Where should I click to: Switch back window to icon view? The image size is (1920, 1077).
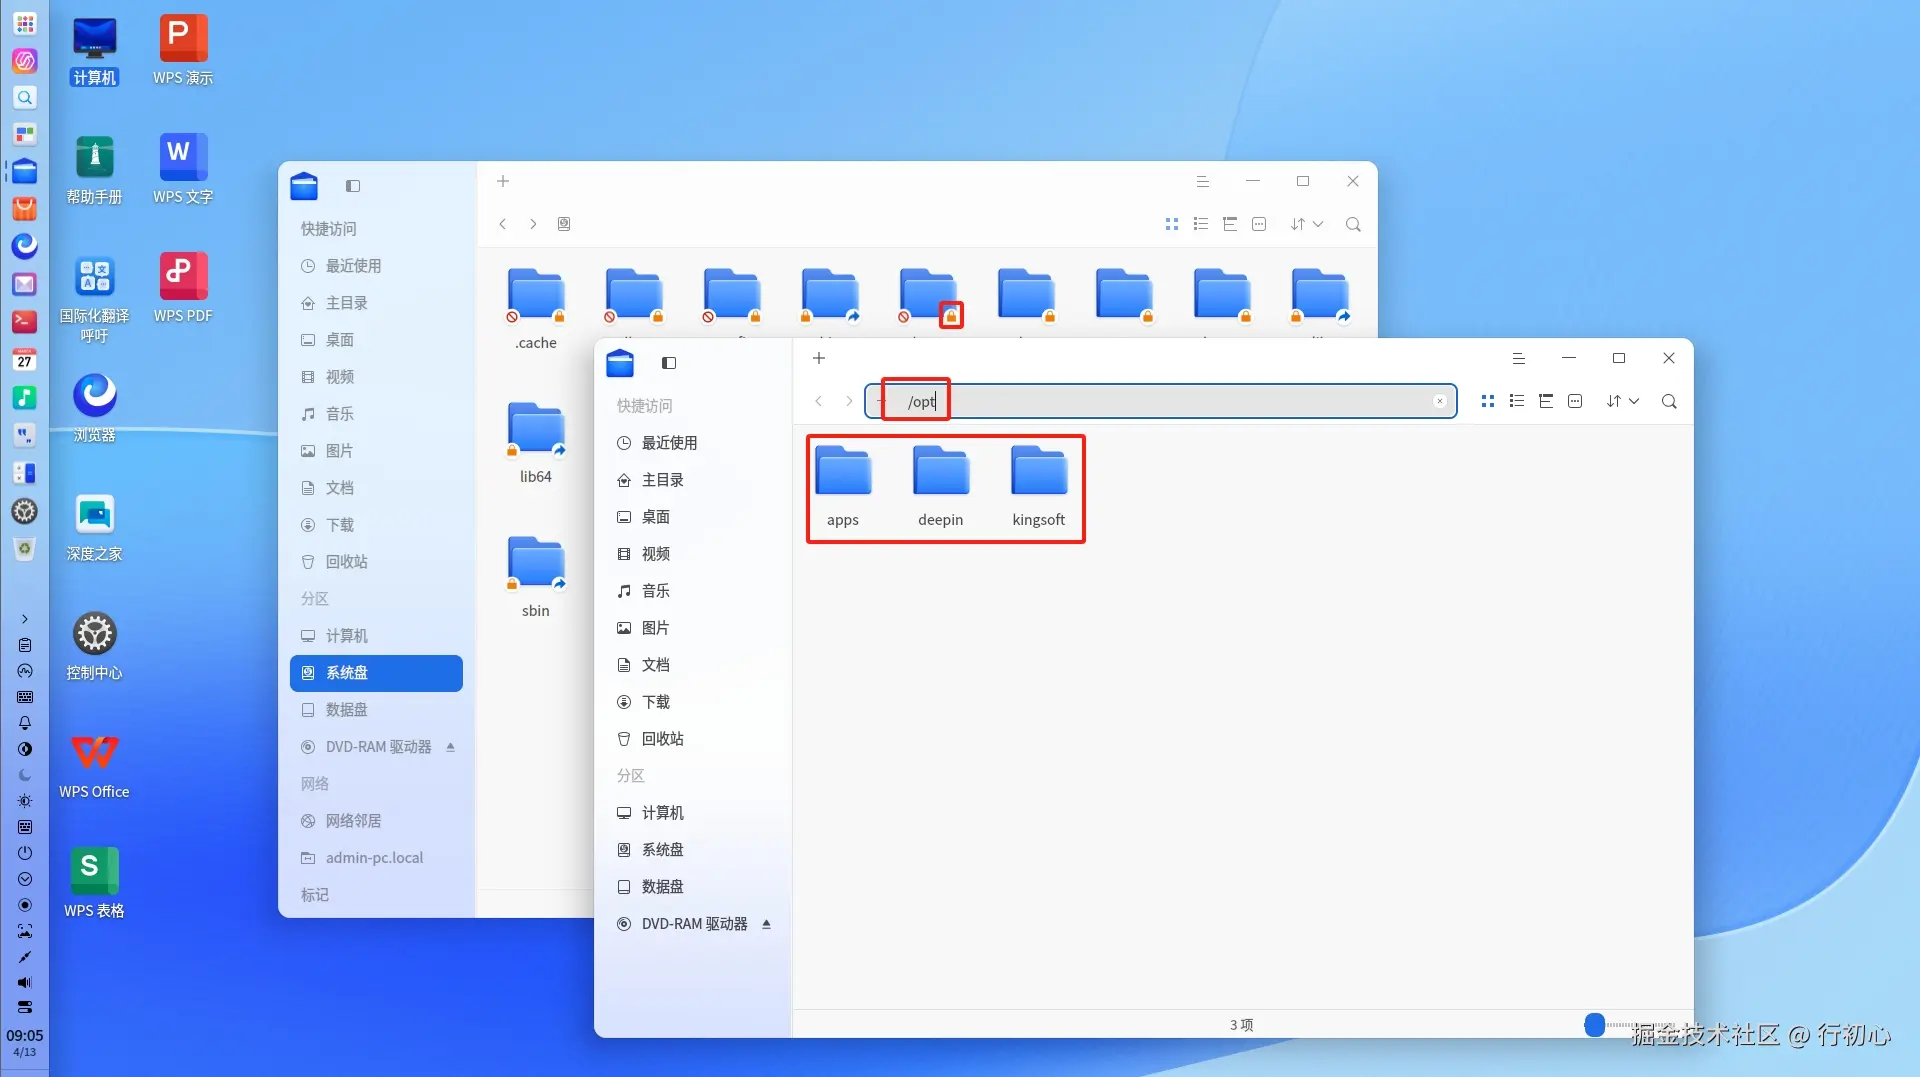coord(1172,224)
